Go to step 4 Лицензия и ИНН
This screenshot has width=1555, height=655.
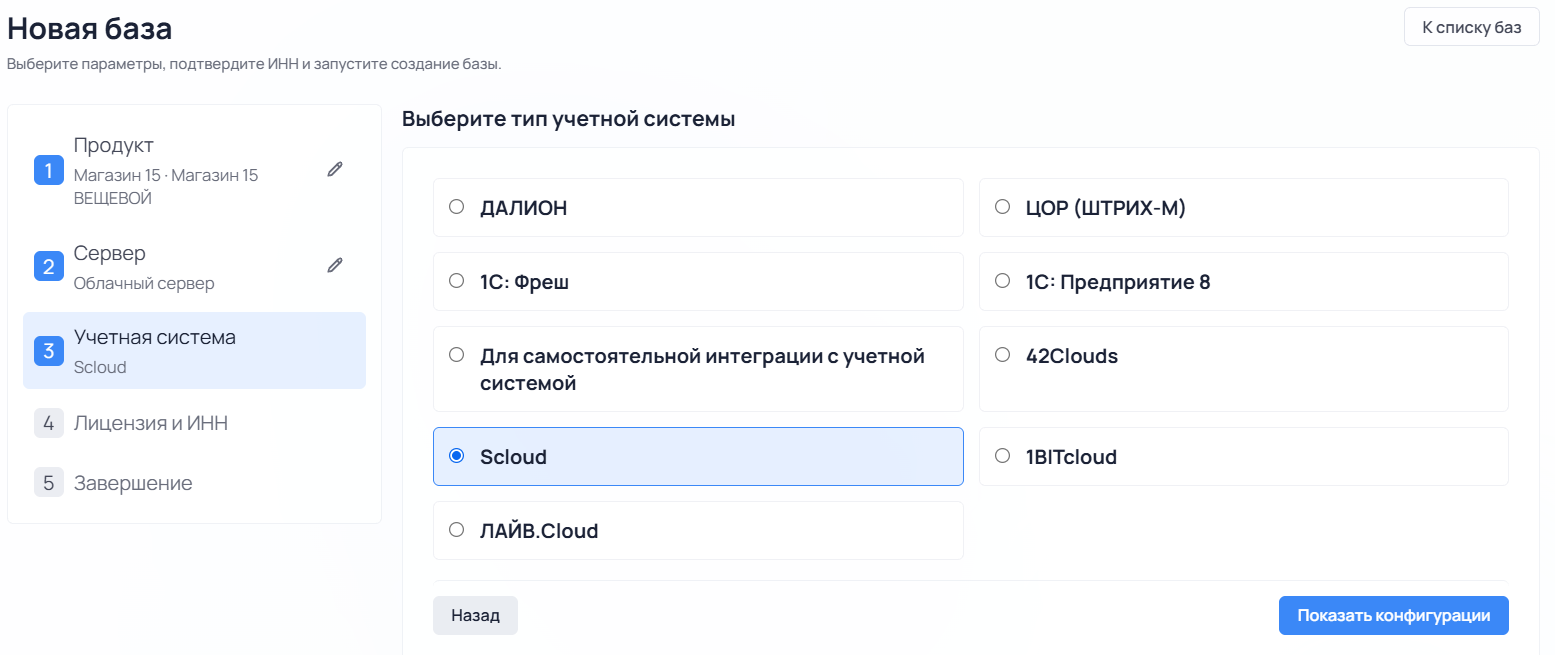point(194,423)
